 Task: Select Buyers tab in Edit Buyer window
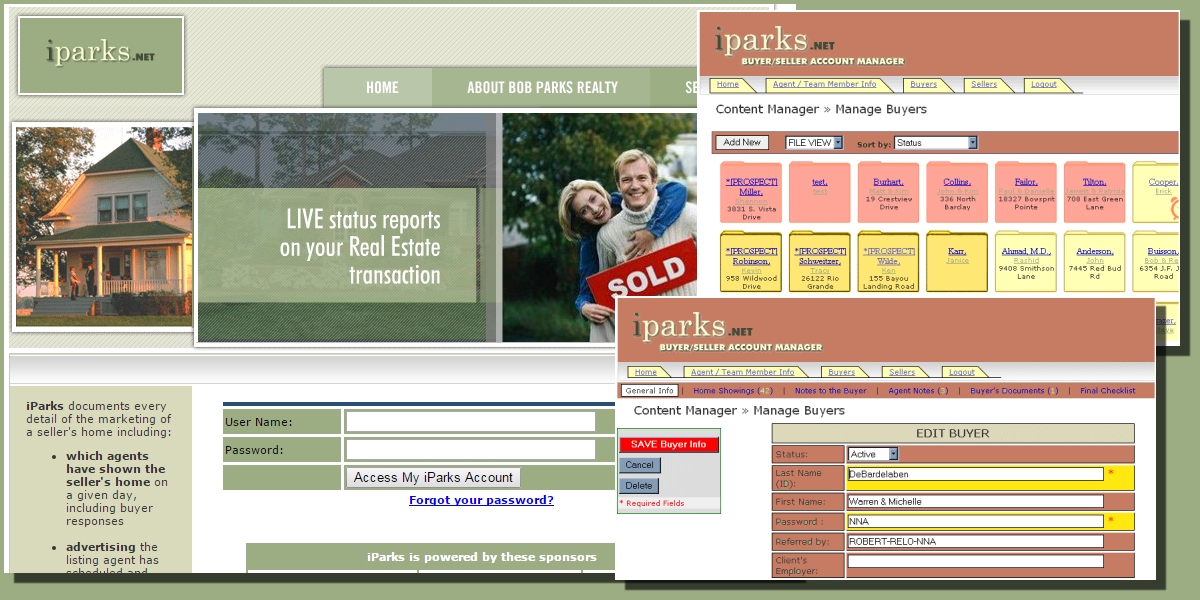pyautogui.click(x=842, y=372)
